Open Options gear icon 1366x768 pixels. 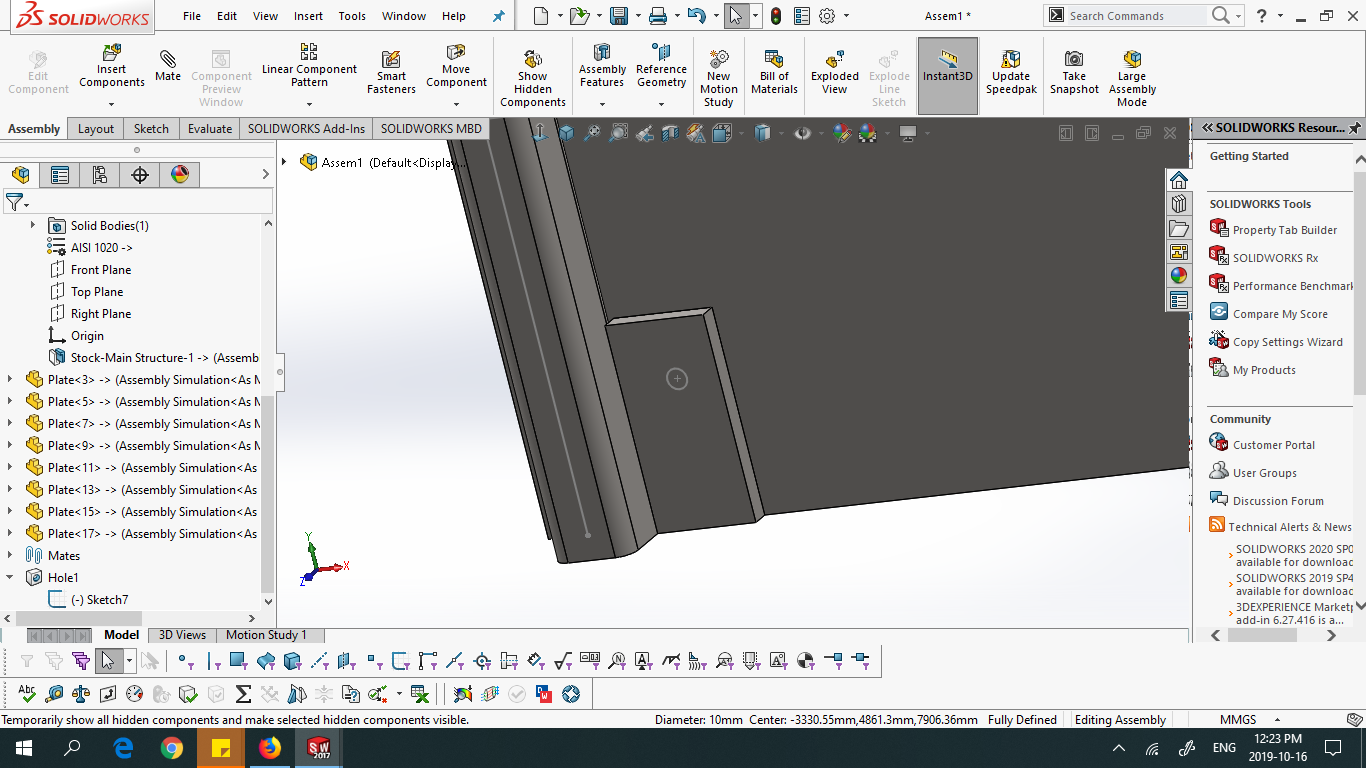(827, 16)
